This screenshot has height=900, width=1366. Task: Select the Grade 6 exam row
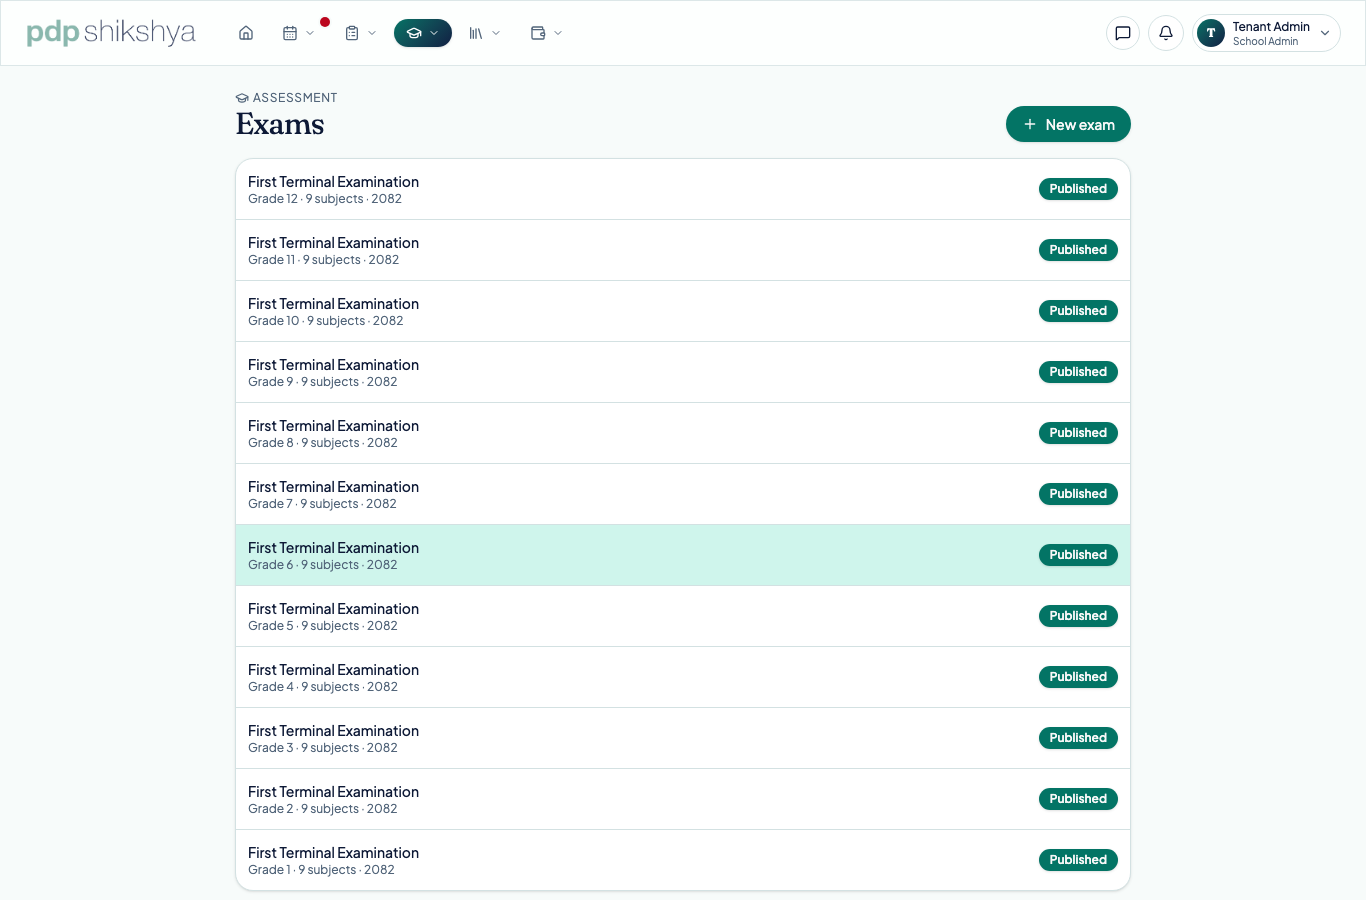(x=683, y=555)
